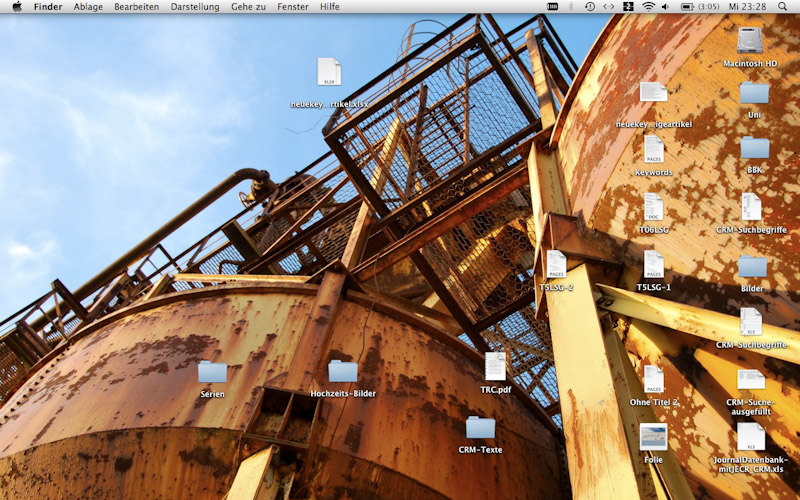Image resolution: width=800 pixels, height=500 pixels.
Task: Select the T5LSG-1 Pages document
Action: 654,264
